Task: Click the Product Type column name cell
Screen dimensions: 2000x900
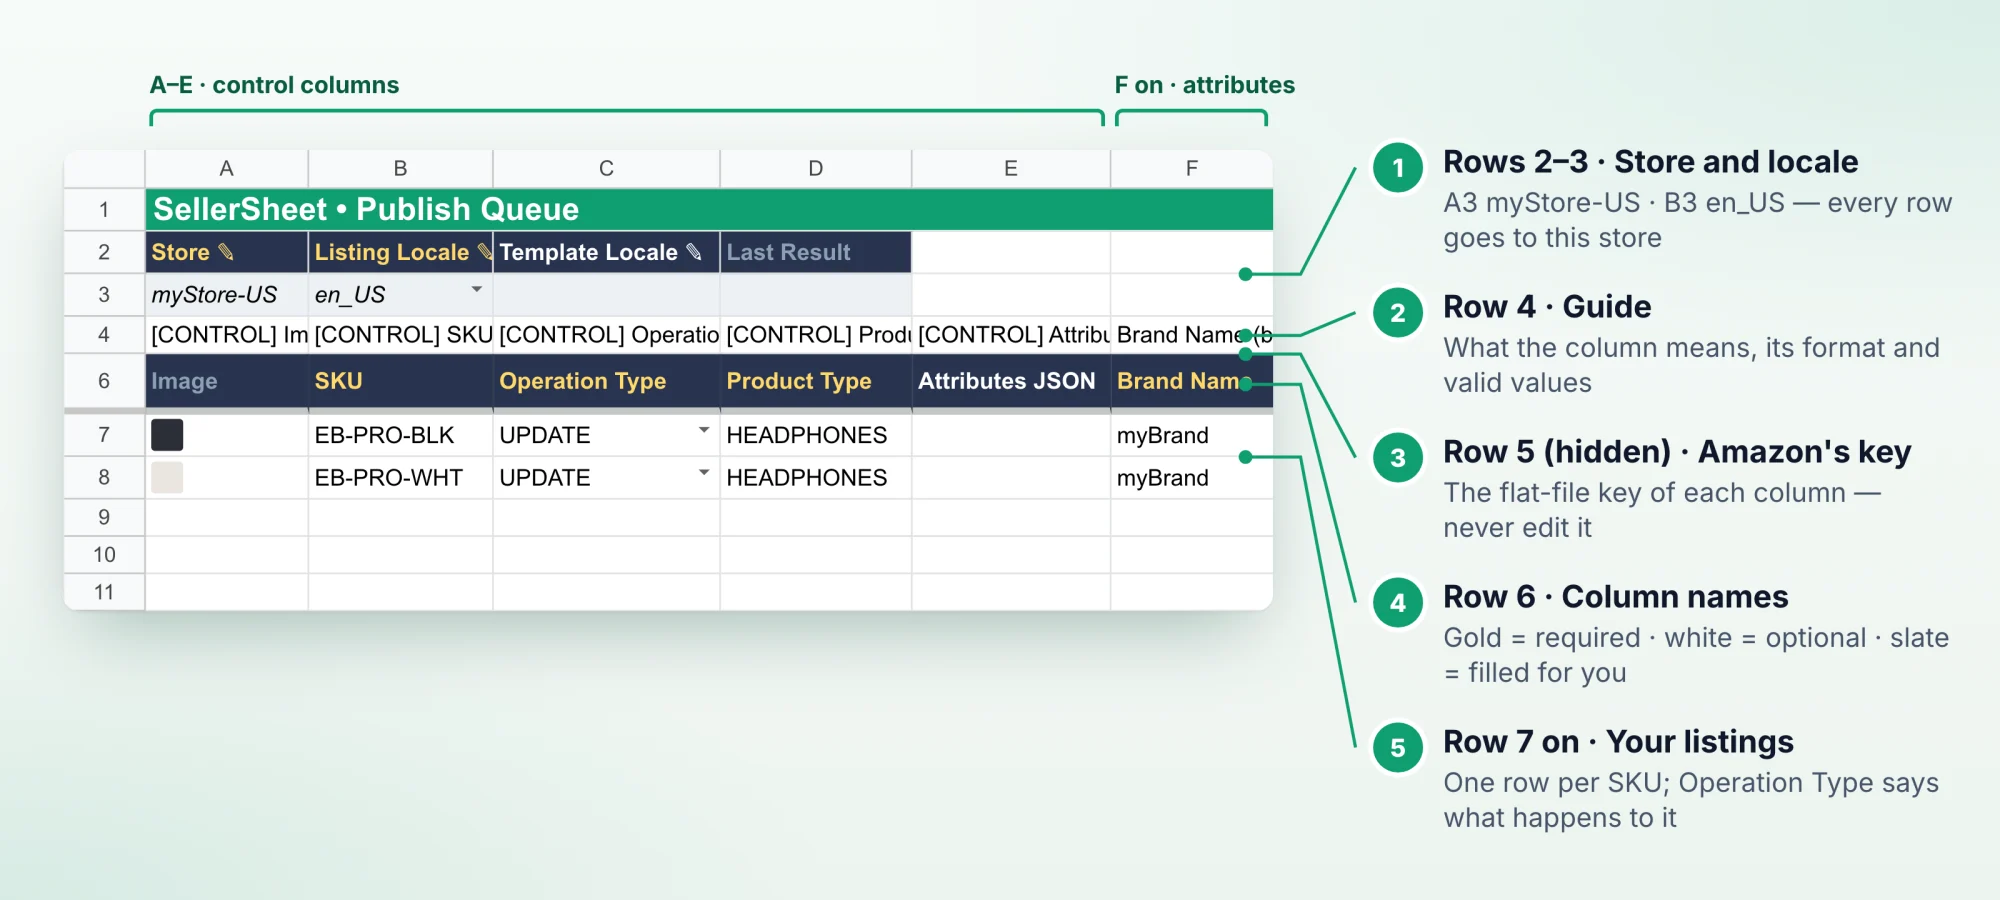Action: [816, 381]
